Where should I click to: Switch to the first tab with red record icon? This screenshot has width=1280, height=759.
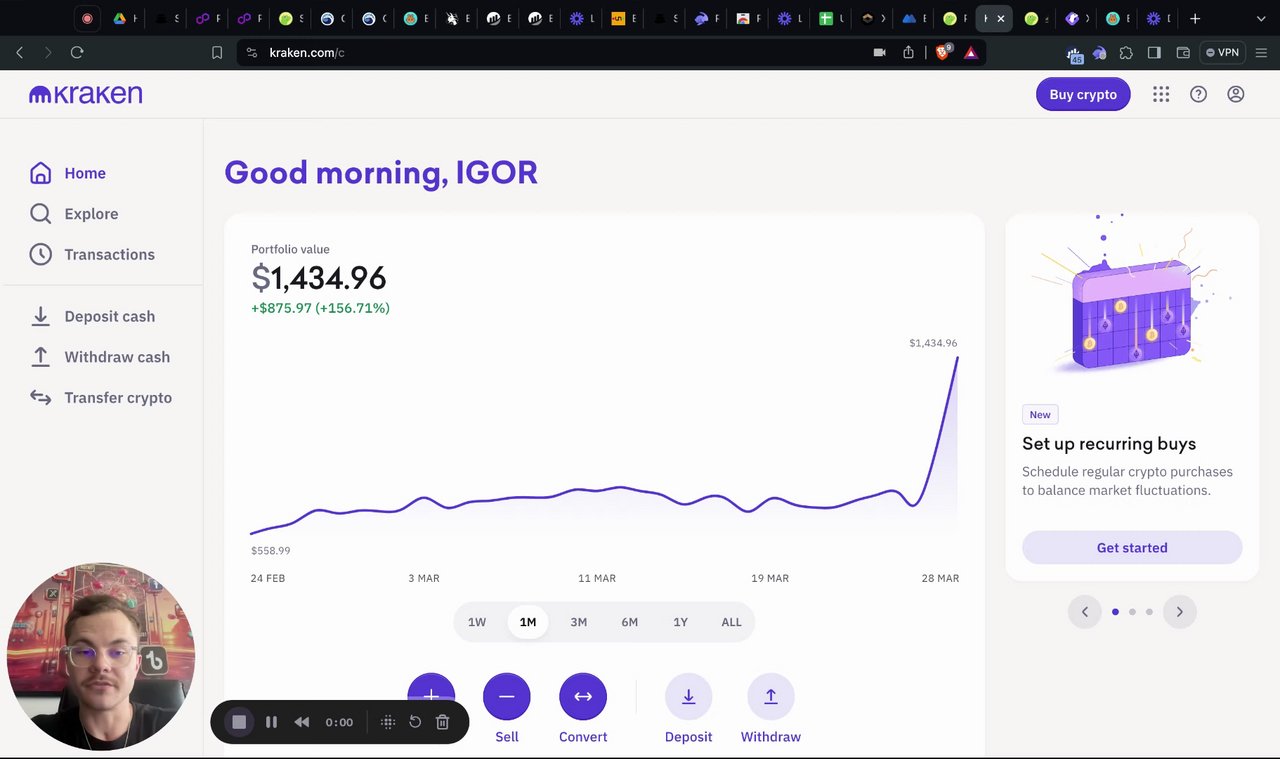[x=87, y=18]
